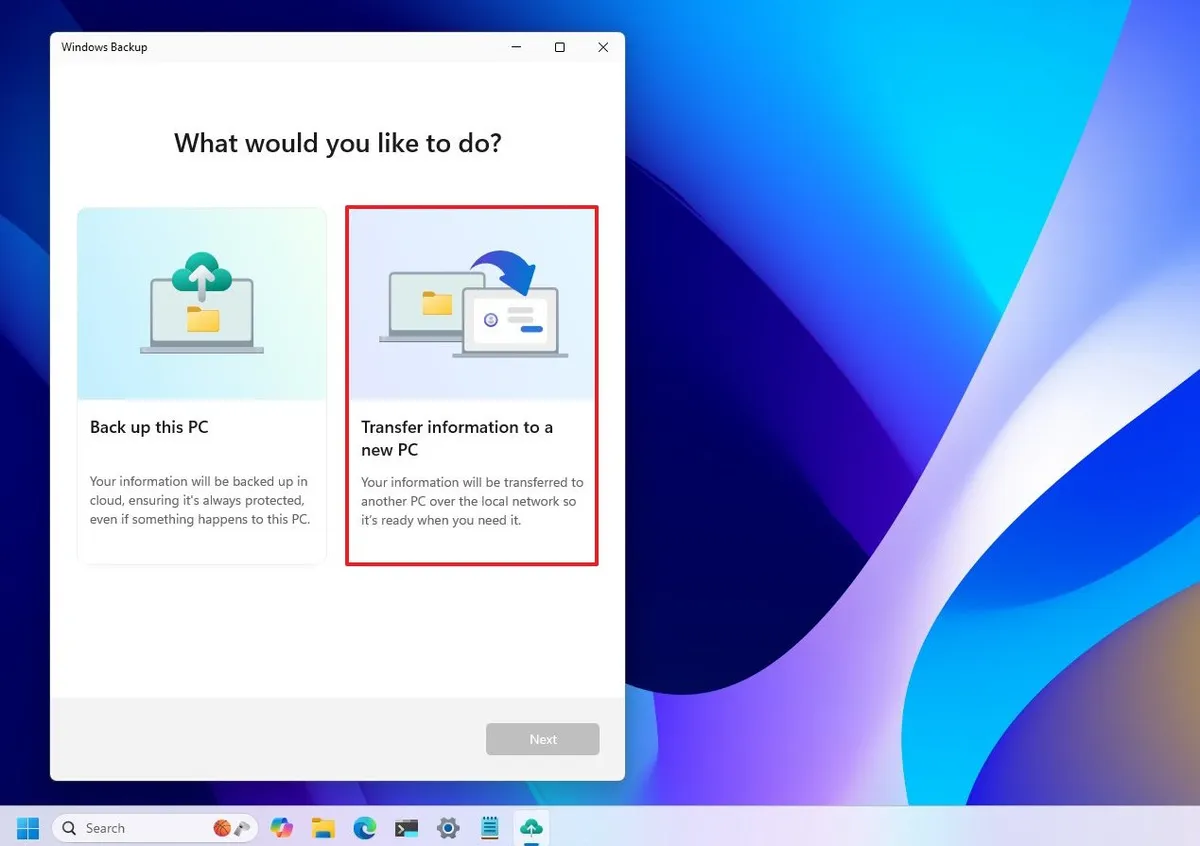Viewport: 1200px width, 846px height.
Task: Minimize the Windows Backup window
Action: pos(515,47)
